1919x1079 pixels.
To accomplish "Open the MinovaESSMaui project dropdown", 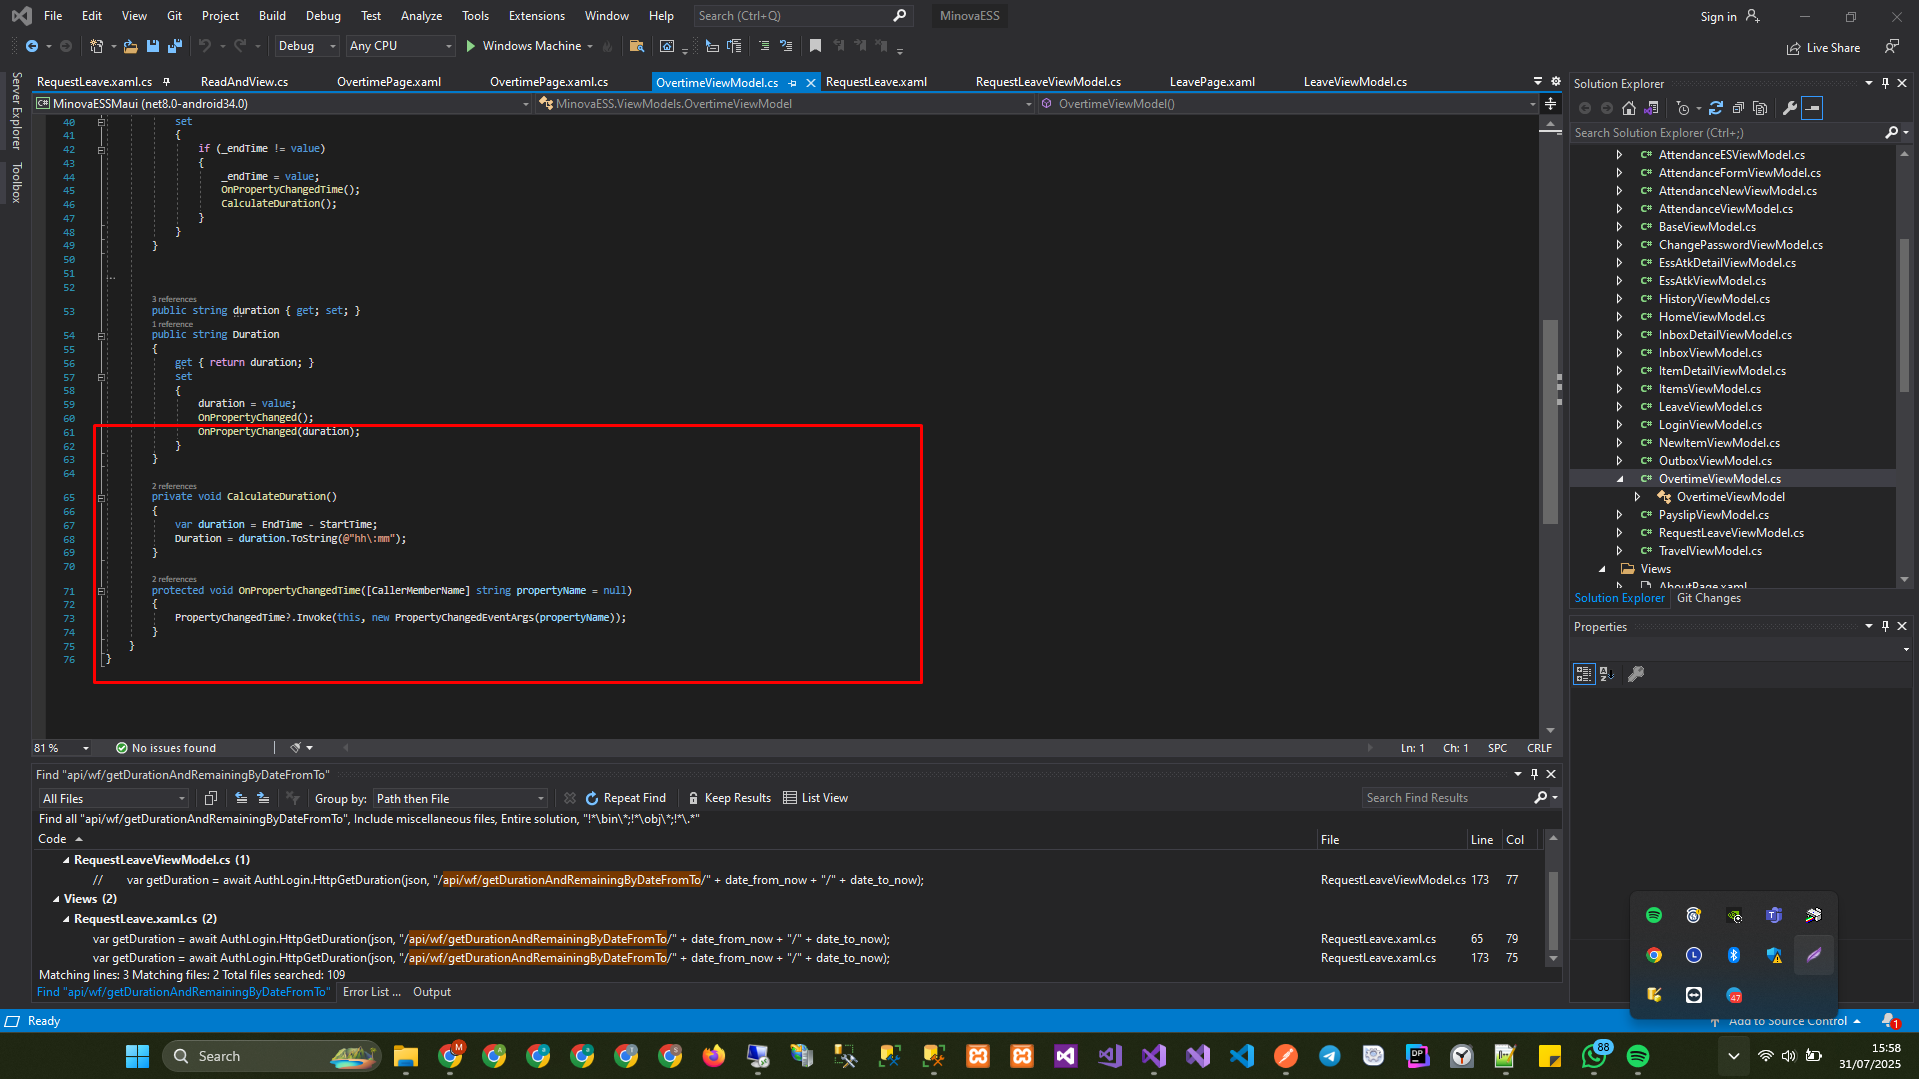I will 282,104.
